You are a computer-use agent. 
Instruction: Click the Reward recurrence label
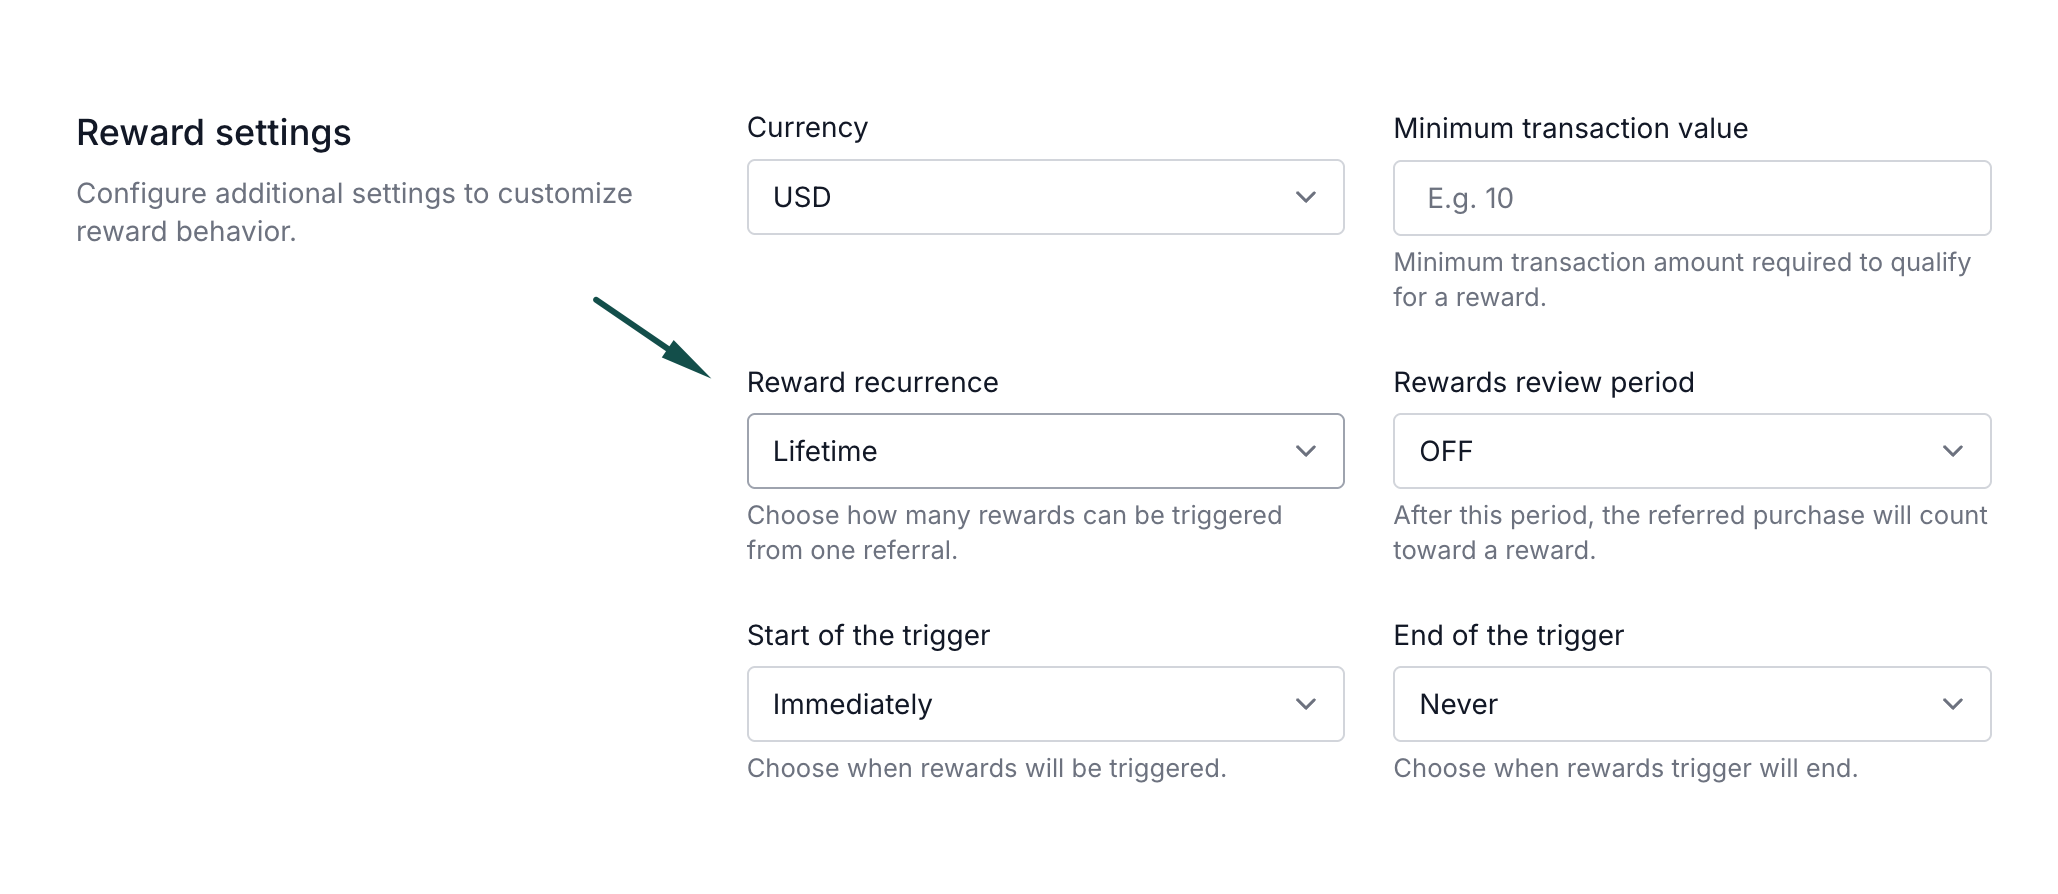pyautogui.click(x=872, y=382)
